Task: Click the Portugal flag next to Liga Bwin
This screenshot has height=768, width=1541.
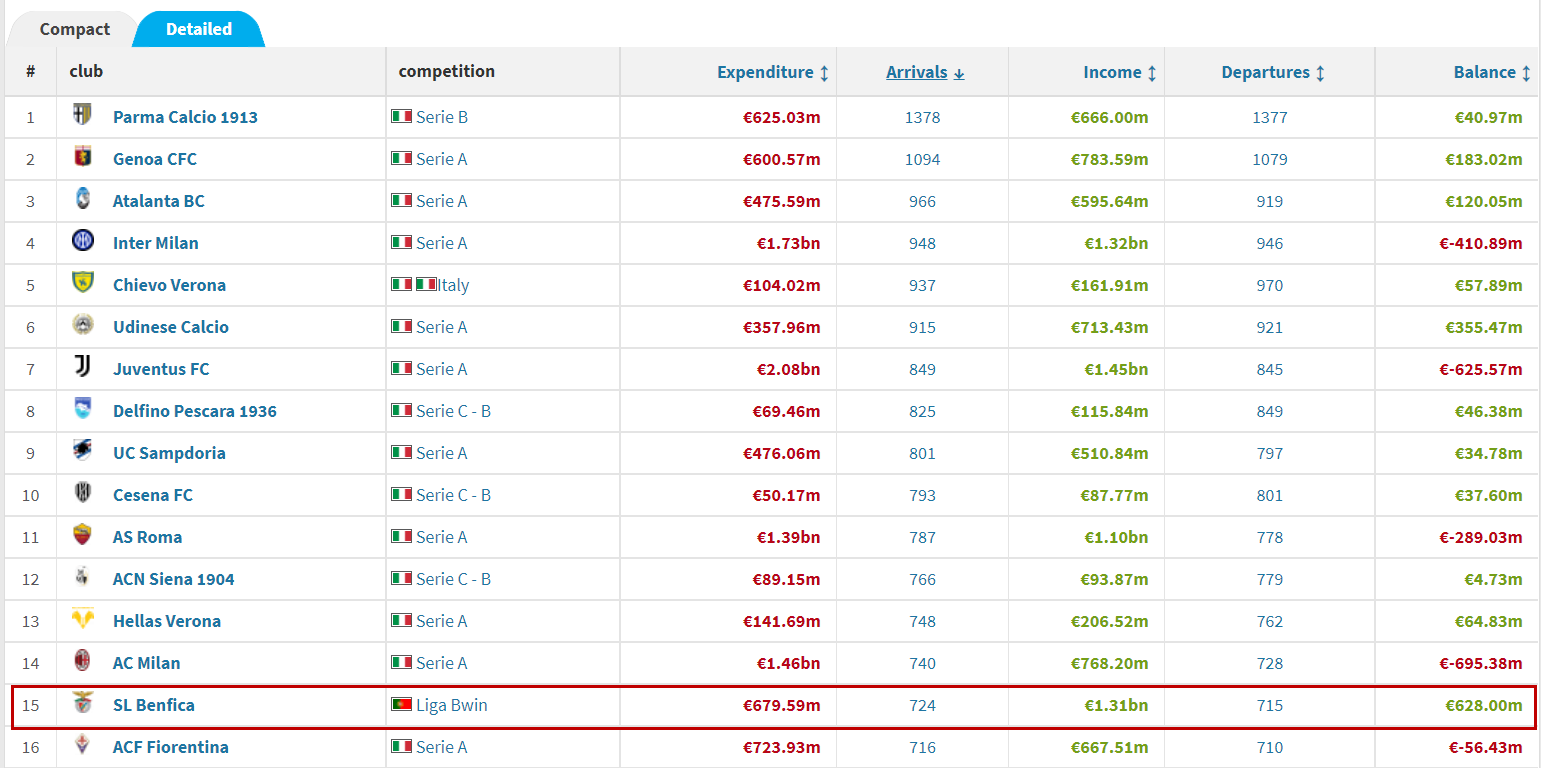Action: 402,705
